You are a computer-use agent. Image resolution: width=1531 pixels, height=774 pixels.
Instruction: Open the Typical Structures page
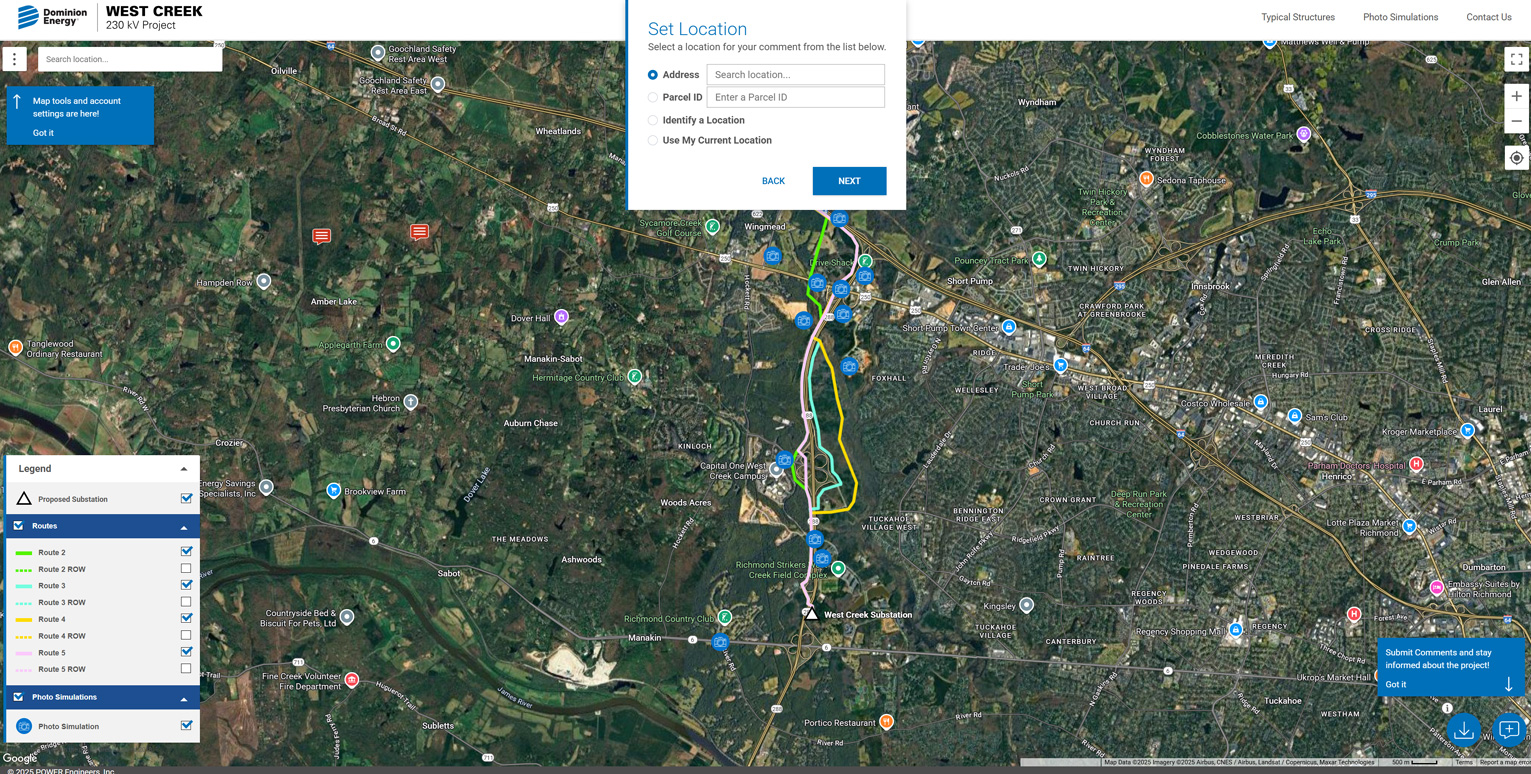point(1297,17)
